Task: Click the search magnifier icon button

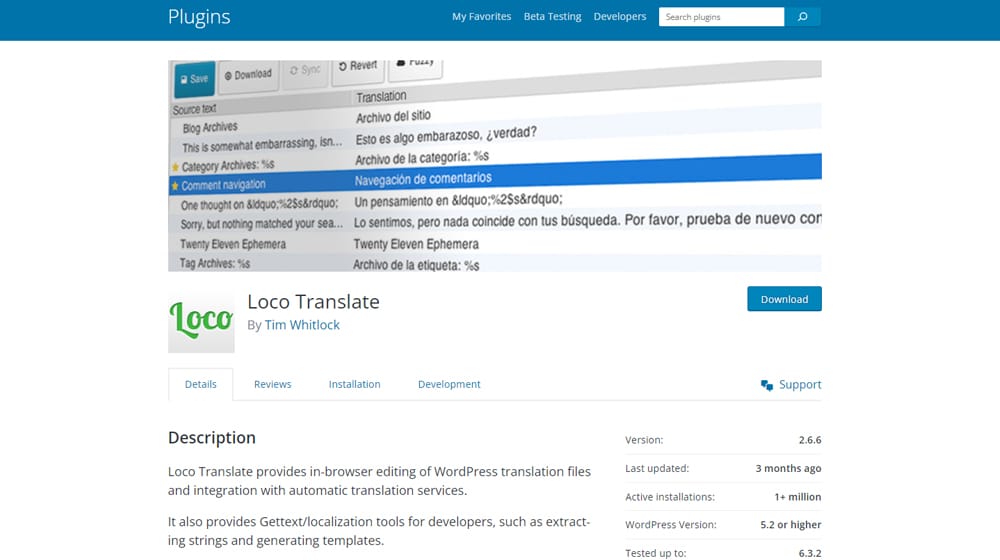Action: (802, 17)
